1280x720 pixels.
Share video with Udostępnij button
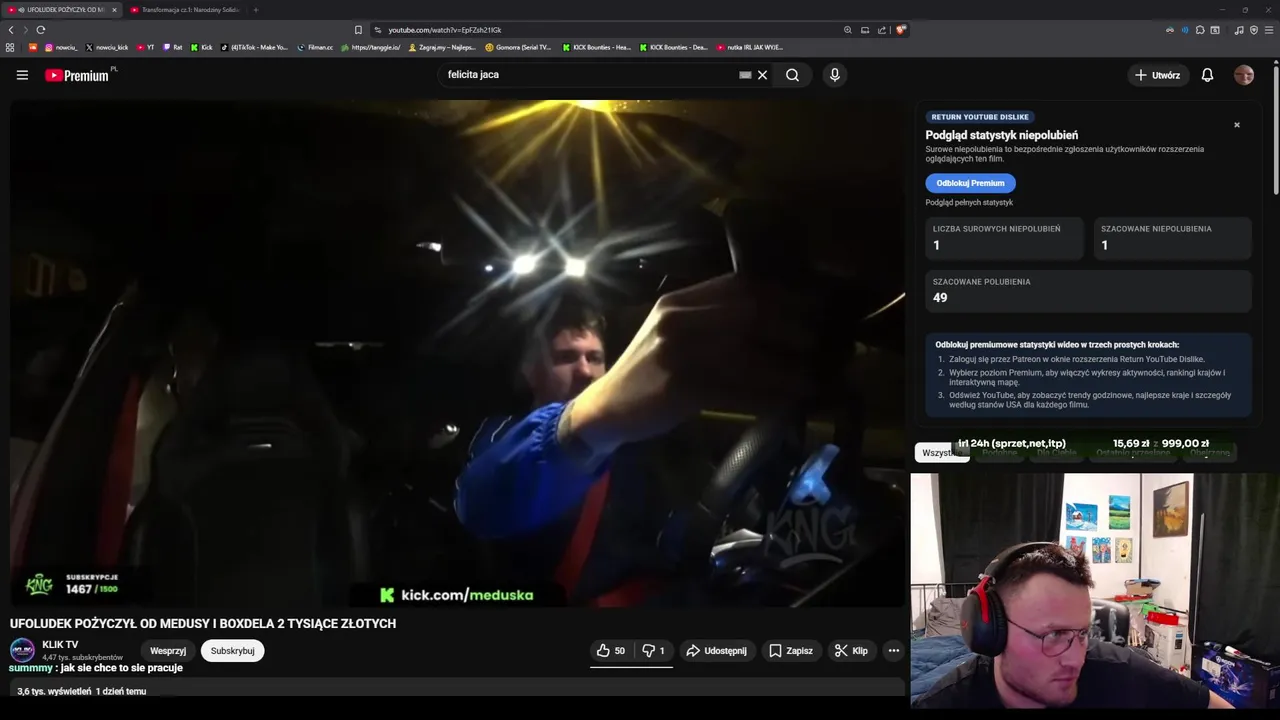(x=716, y=651)
